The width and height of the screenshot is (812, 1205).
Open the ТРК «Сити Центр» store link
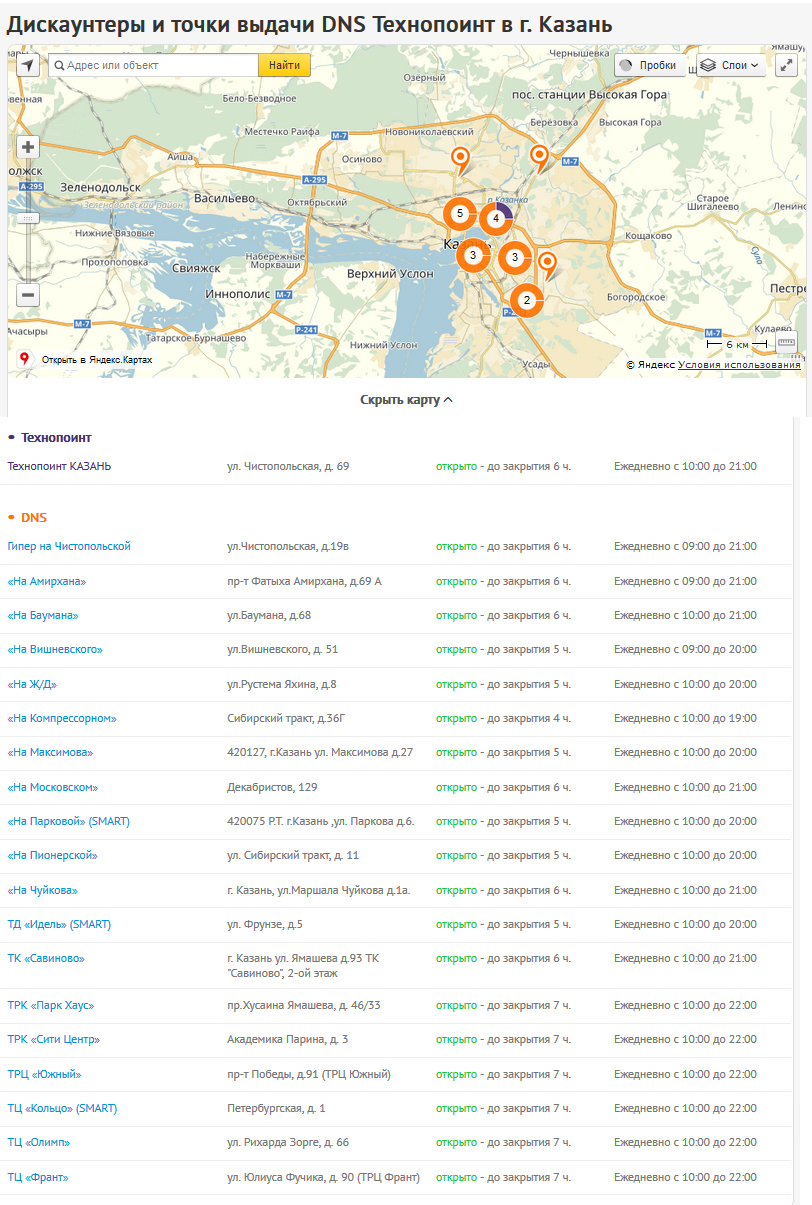pyautogui.click(x=54, y=1039)
